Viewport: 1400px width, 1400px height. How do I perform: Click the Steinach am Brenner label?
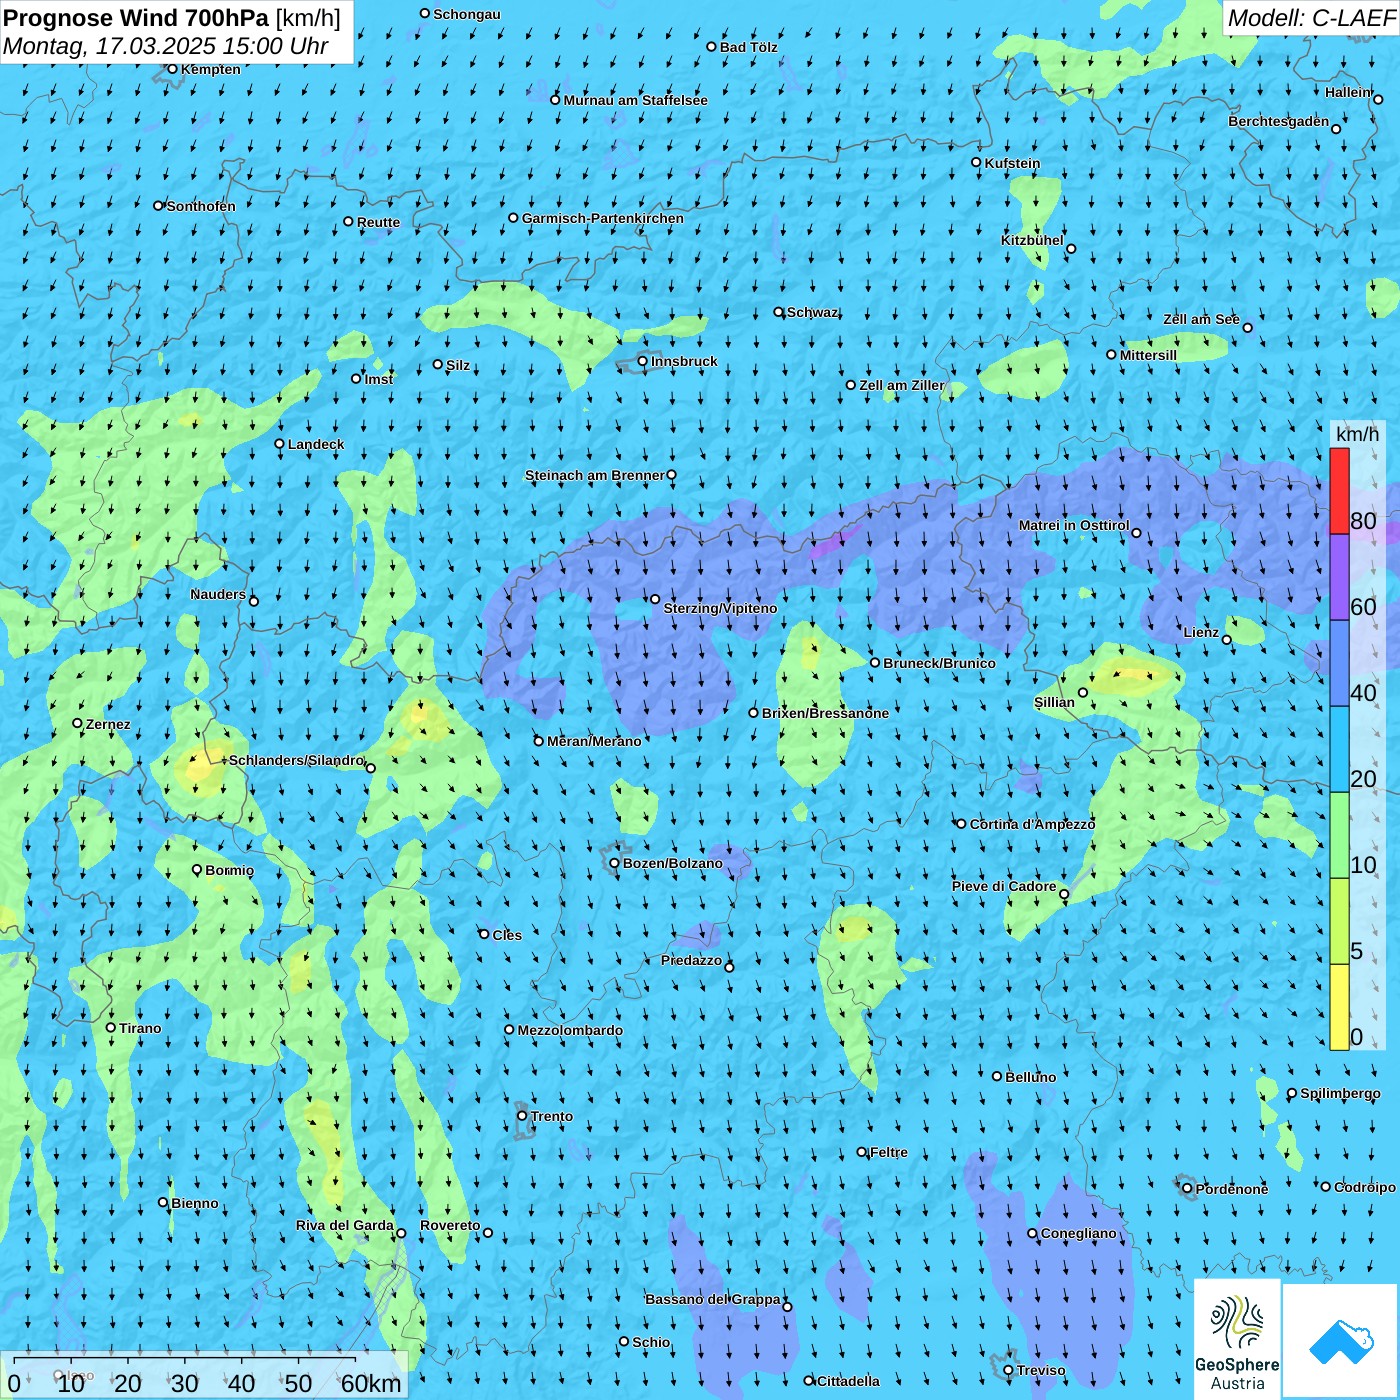point(594,475)
